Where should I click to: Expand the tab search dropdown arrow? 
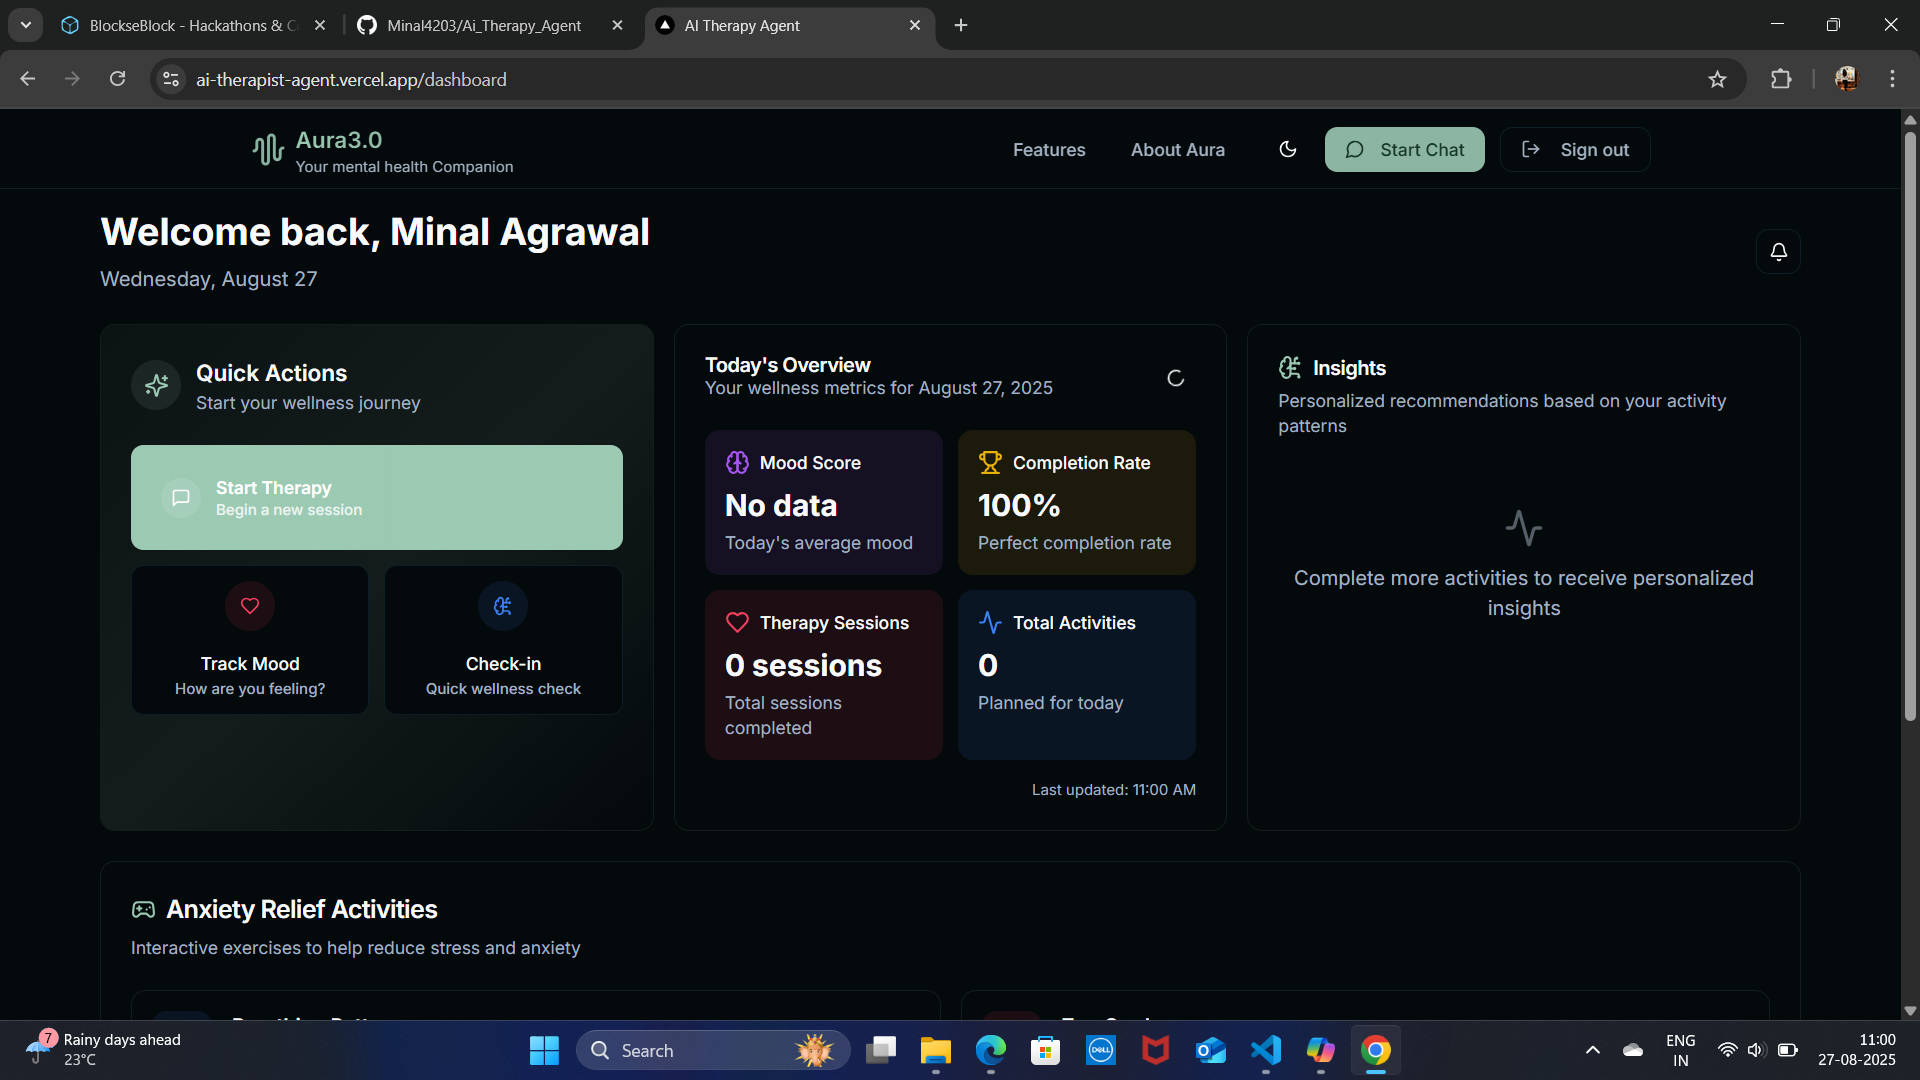click(x=25, y=25)
